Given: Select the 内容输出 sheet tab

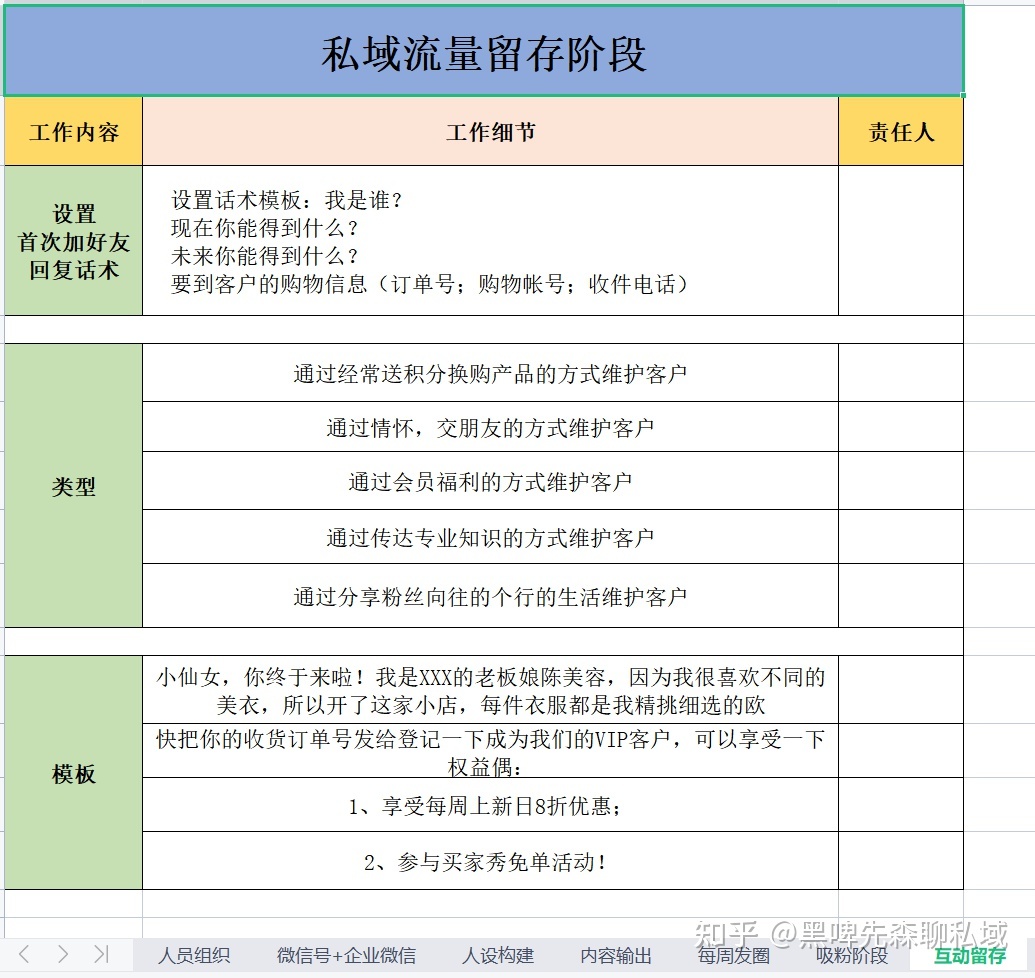Looking at the screenshot, I should [x=616, y=955].
